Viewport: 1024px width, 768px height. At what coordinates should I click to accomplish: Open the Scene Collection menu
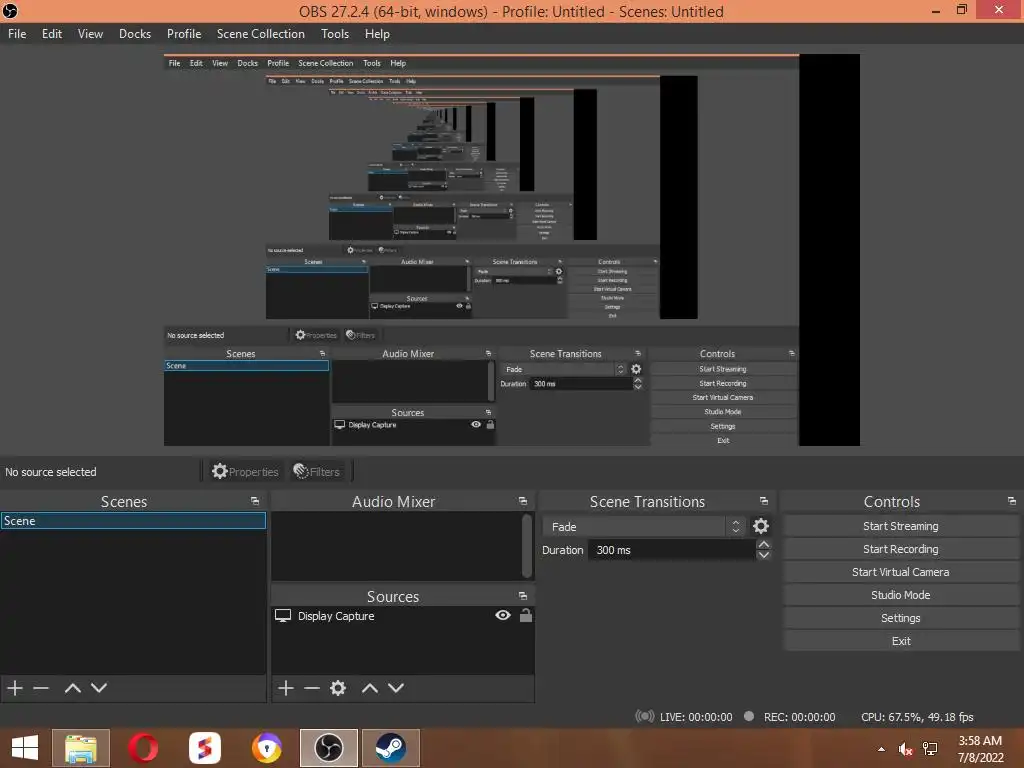pyautogui.click(x=261, y=34)
